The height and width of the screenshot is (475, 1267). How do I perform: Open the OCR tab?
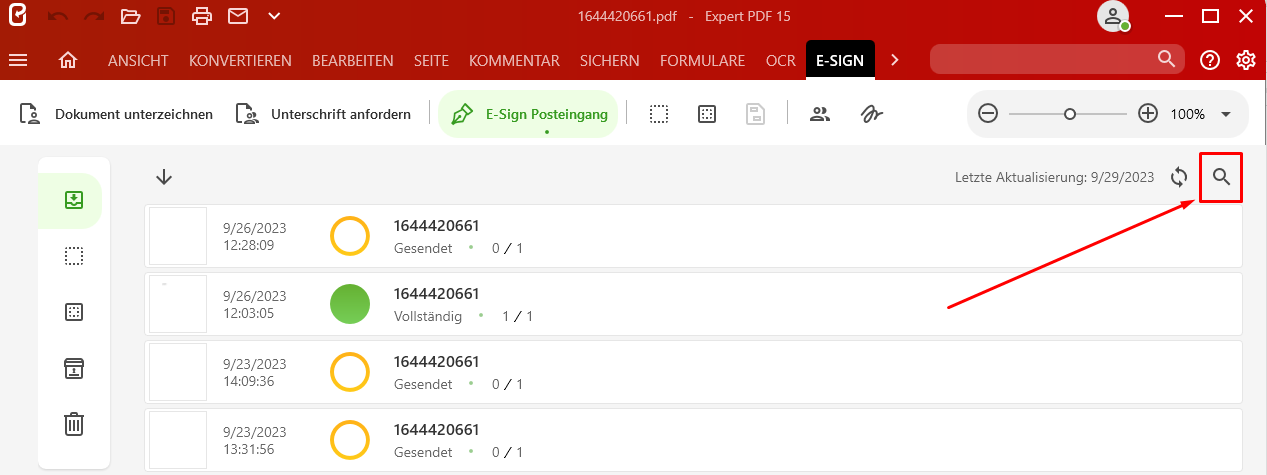(x=781, y=60)
